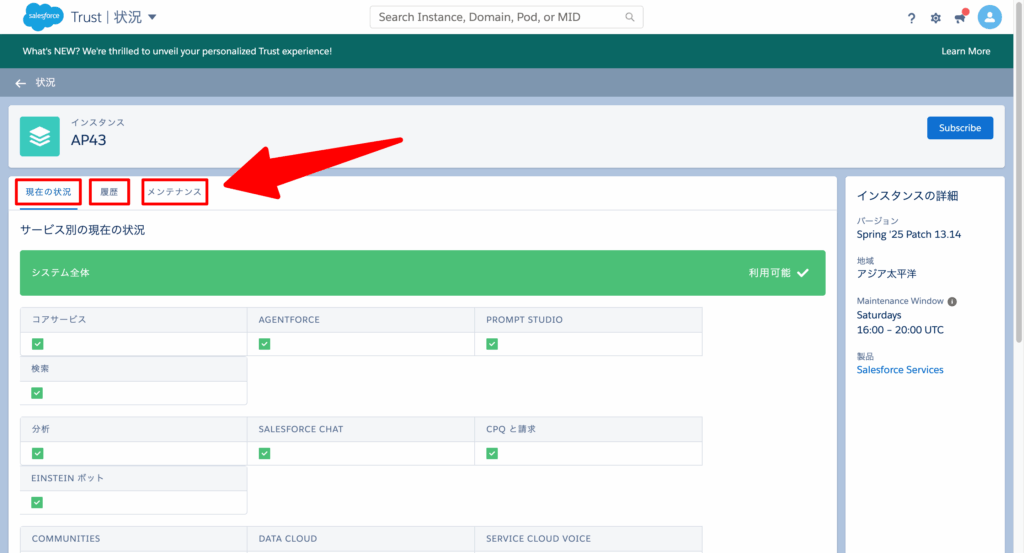Click the コアサービス label
The height and width of the screenshot is (553, 1024).
(x=59, y=320)
